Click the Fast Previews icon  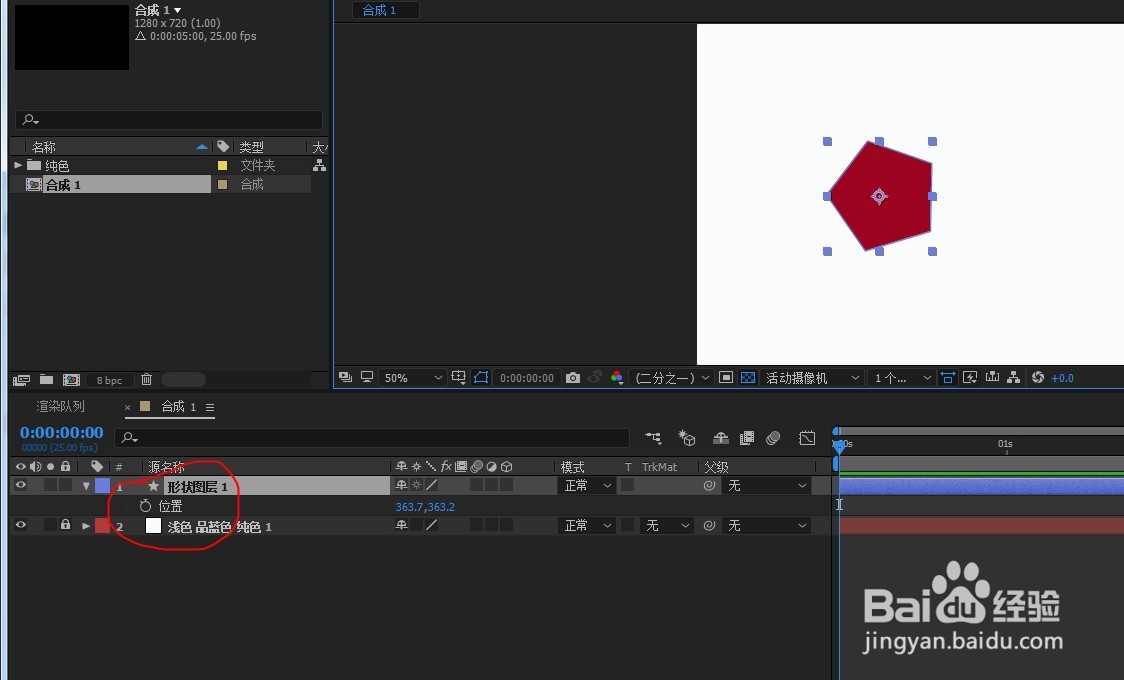click(x=970, y=377)
